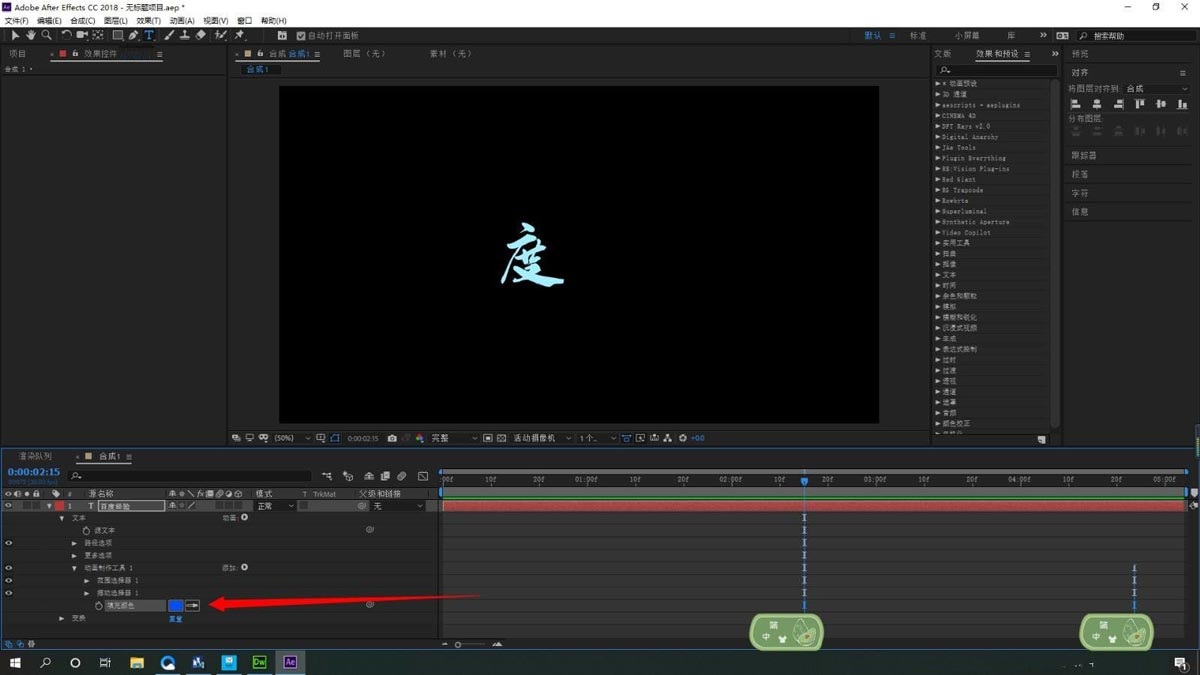This screenshot has height=675, width=1200.
Task: Switch to the 渲染队列 tab
Action: tap(35, 456)
